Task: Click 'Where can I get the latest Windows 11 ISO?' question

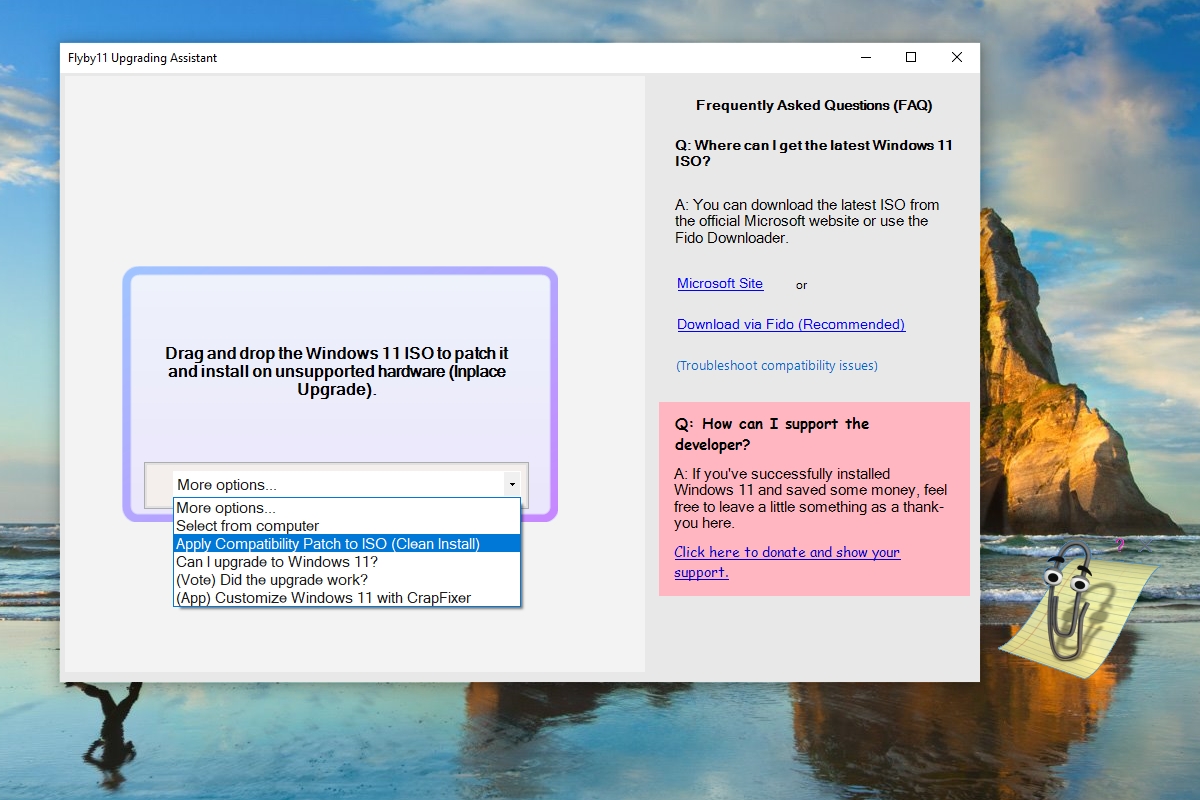Action: [814, 153]
